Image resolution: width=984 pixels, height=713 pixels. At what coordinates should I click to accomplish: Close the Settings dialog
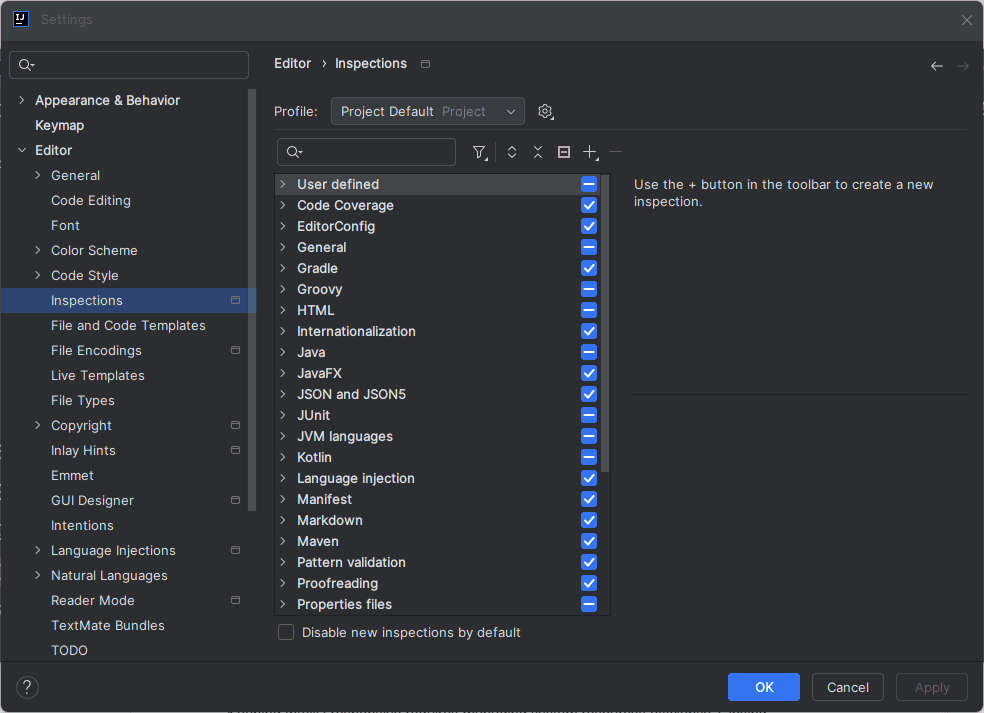966,20
